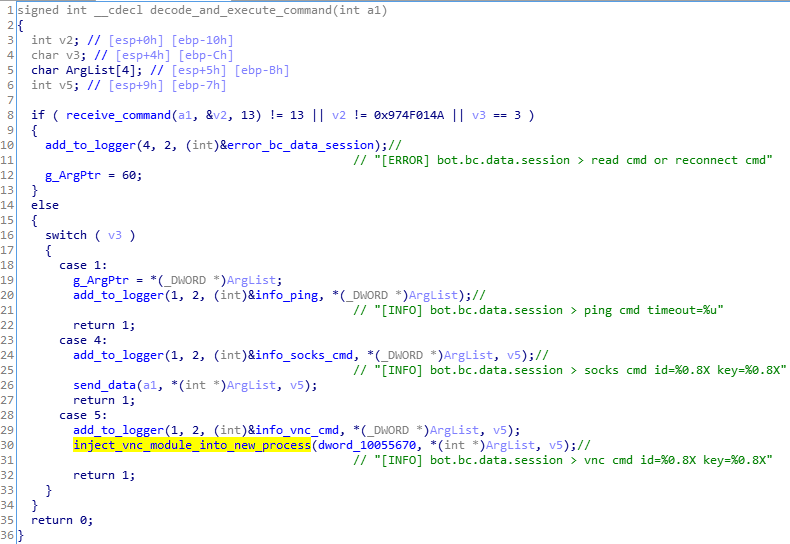Viewport: 790px width, 544px height.
Task: Click add_to_logger on the info_socks_cmd line
Action: point(118,355)
